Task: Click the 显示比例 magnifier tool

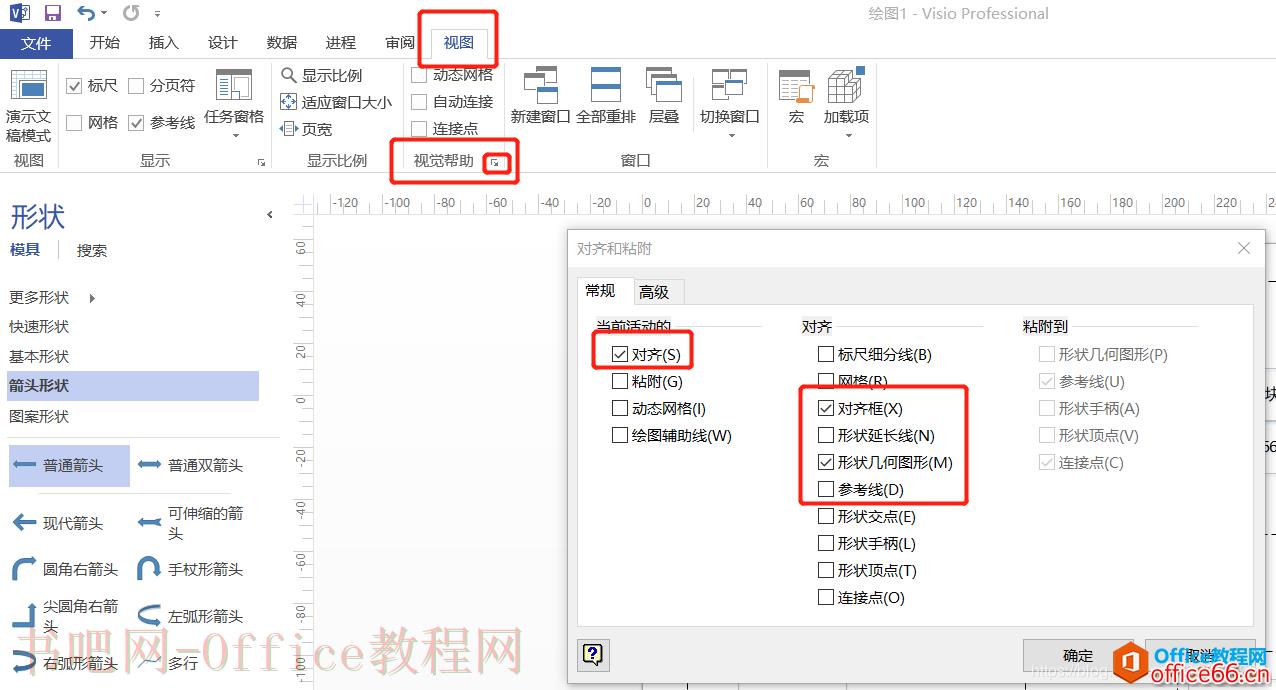Action: [321, 76]
